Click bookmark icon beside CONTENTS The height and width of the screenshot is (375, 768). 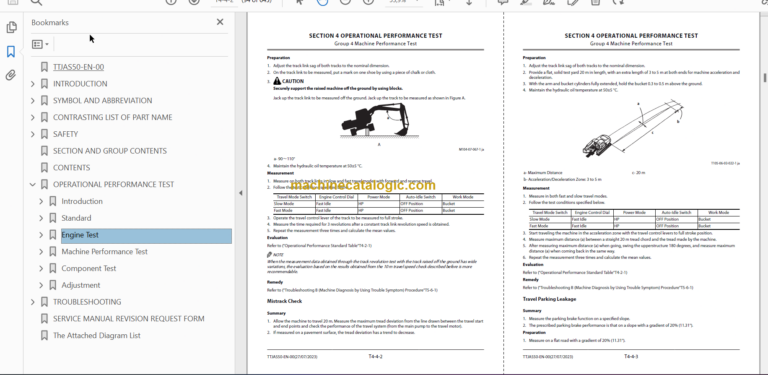[44, 167]
